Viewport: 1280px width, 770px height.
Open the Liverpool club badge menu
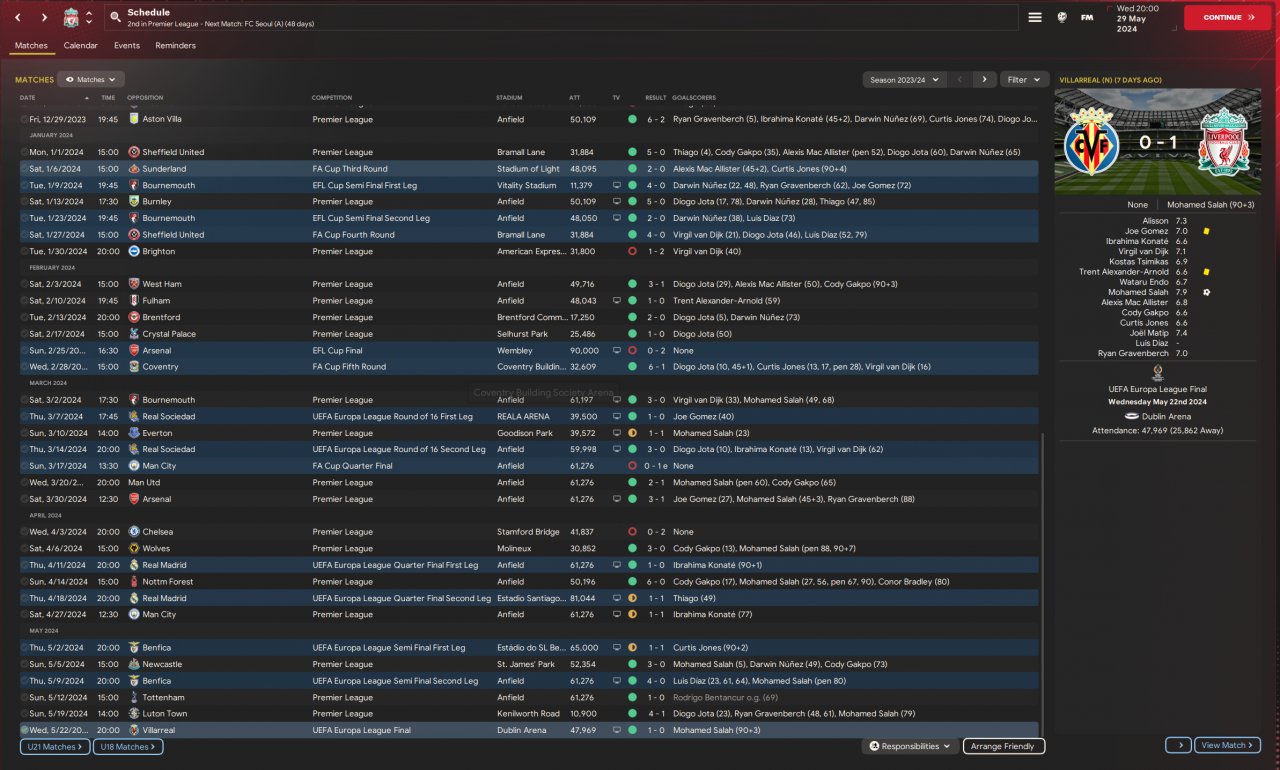point(70,18)
